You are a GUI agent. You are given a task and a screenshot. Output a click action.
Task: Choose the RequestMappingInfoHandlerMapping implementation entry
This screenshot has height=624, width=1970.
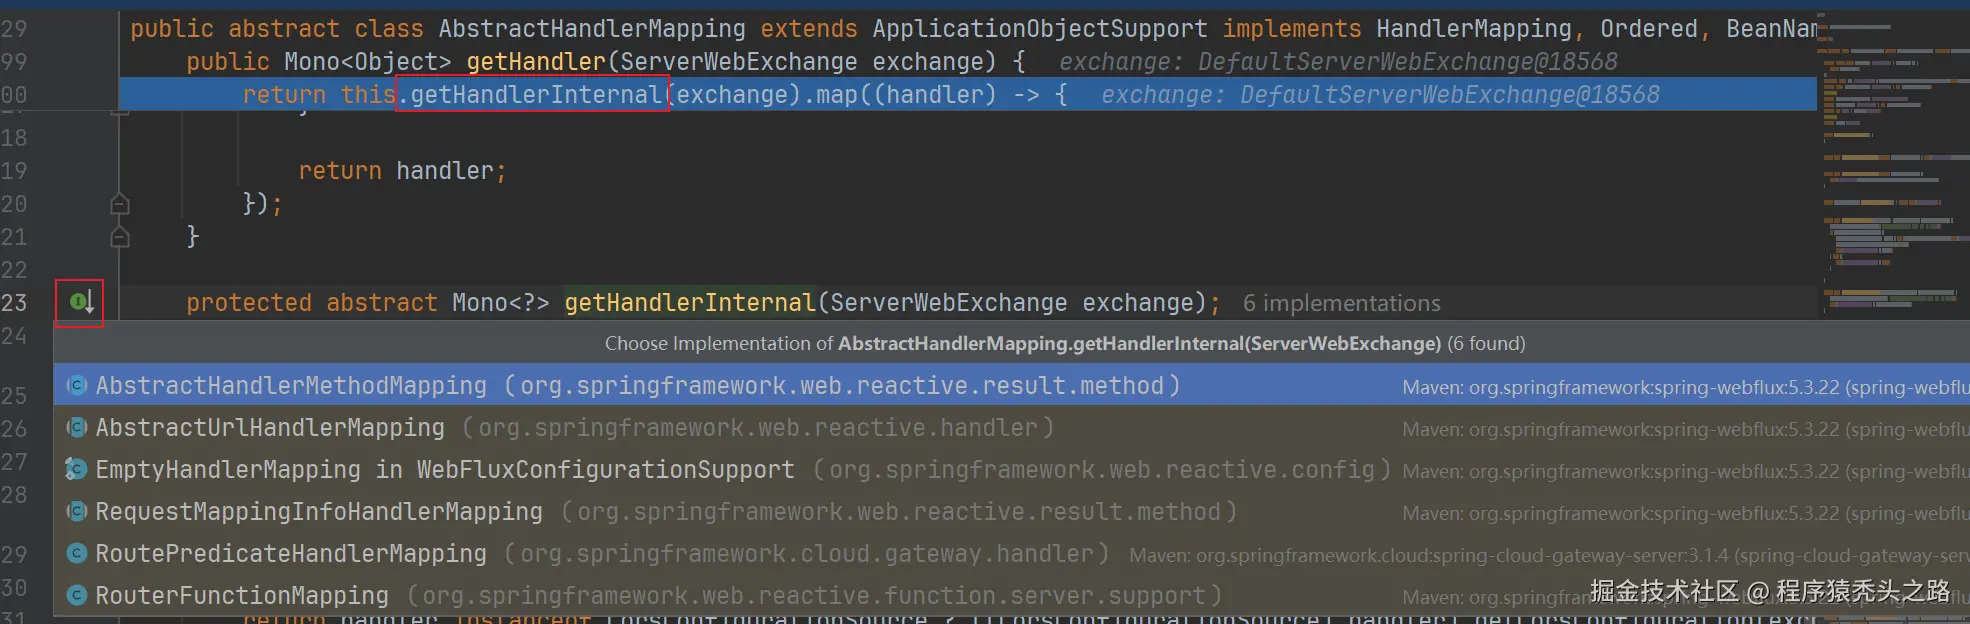click(x=318, y=512)
